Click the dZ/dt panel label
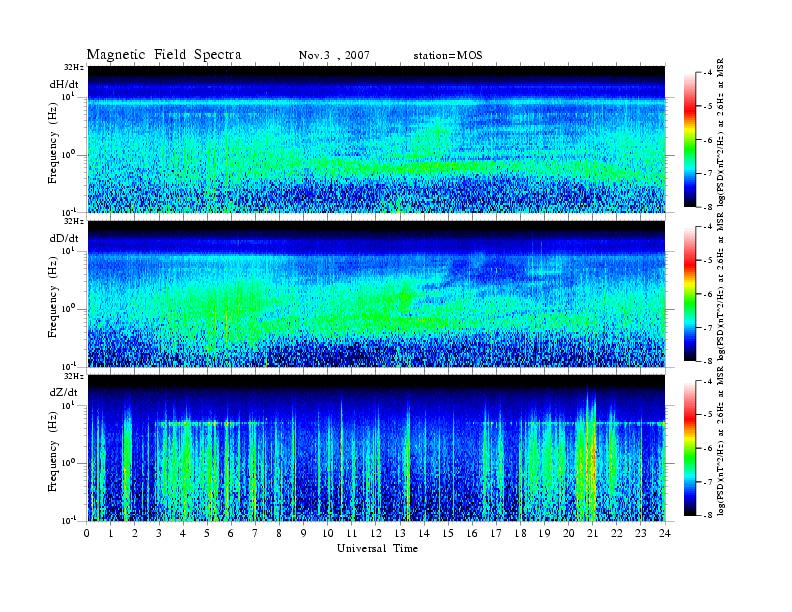 (x=64, y=392)
